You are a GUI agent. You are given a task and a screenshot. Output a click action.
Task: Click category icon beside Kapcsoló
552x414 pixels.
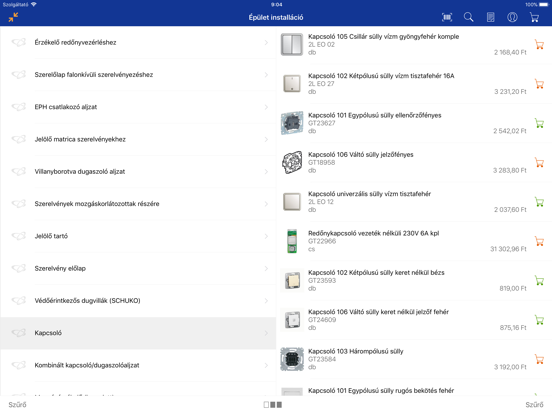[19, 333]
